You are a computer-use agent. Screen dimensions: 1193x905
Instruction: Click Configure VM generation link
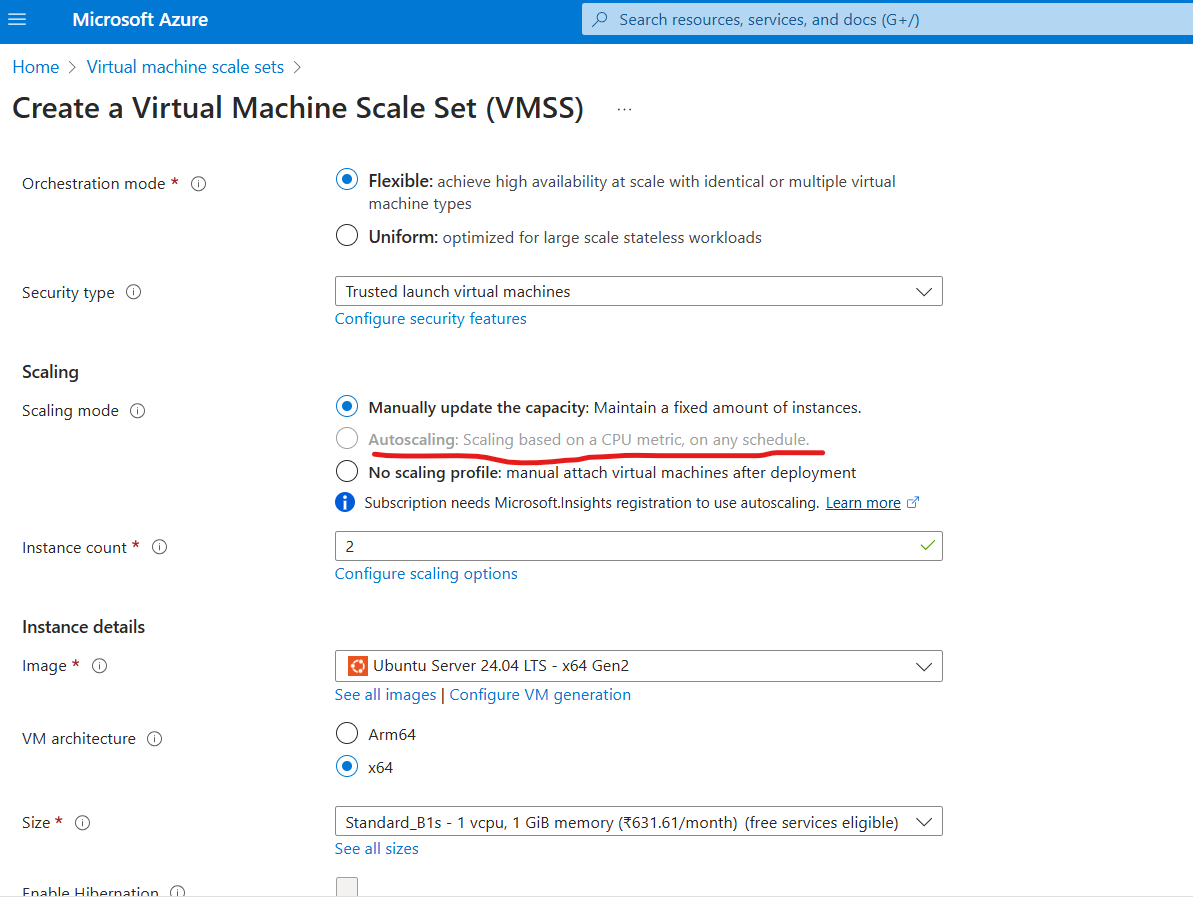[x=540, y=695]
